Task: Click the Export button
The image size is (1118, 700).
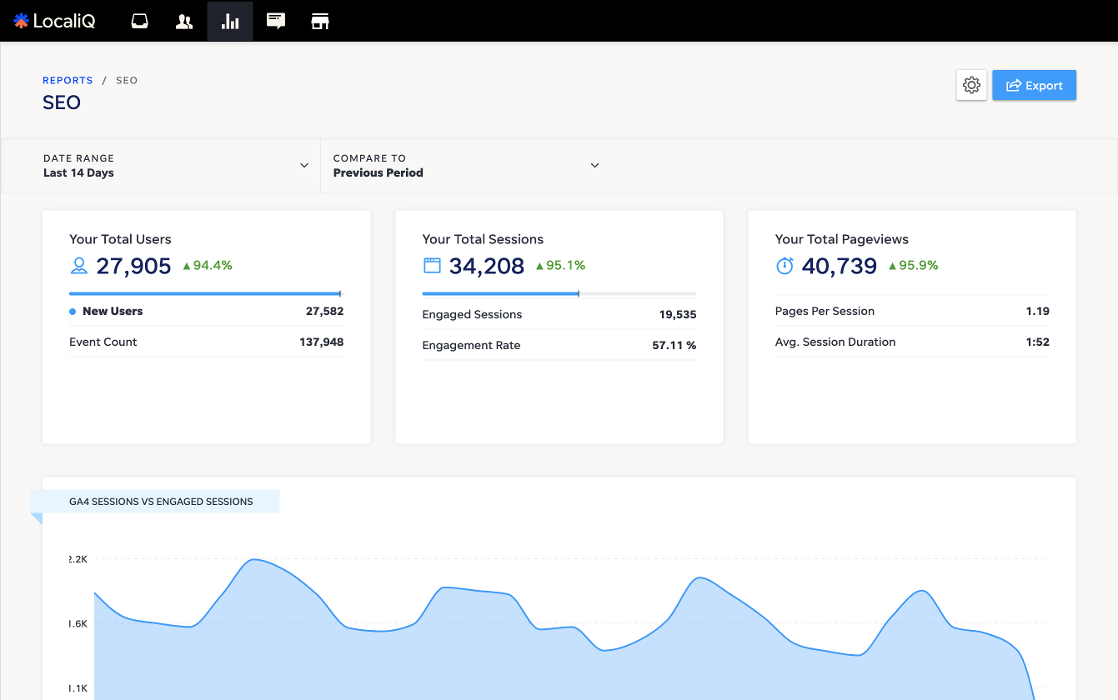Action: [1034, 85]
